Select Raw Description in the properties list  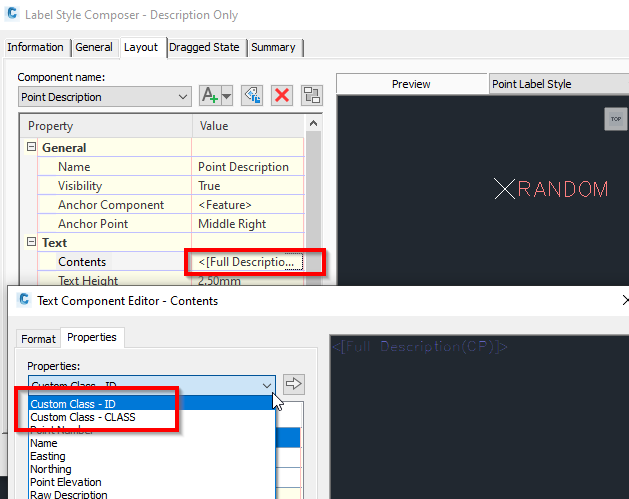coord(152,494)
